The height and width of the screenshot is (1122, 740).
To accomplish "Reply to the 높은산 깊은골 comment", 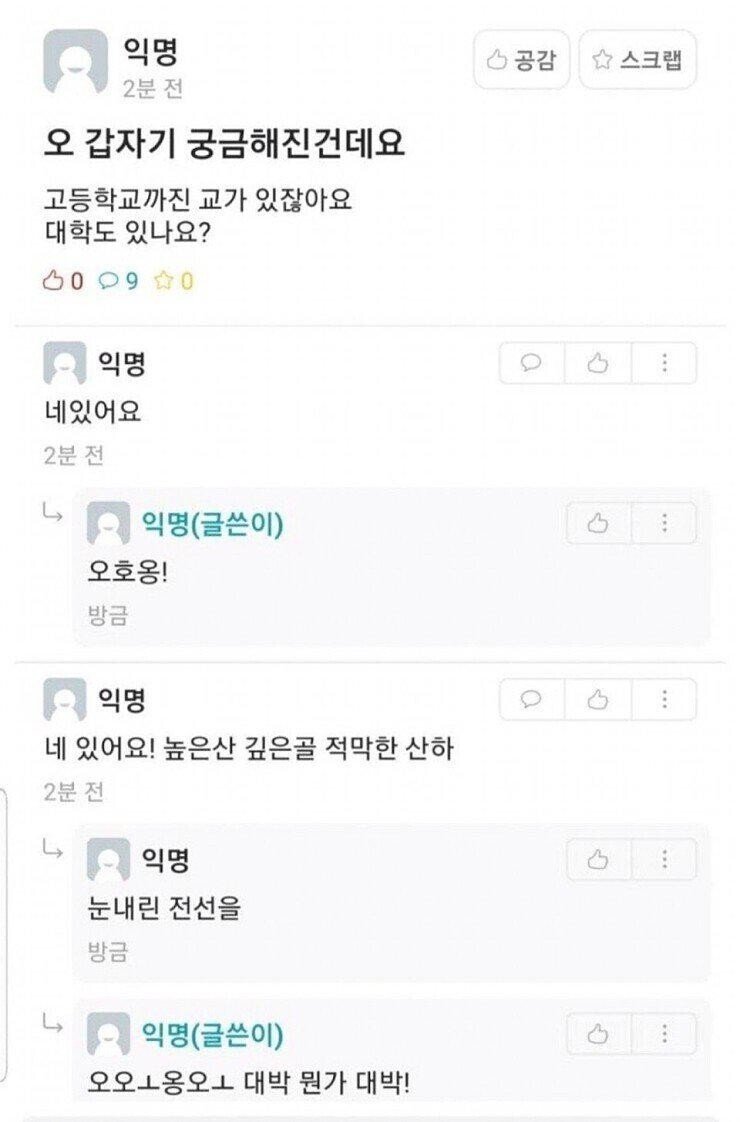I will tap(531, 699).
